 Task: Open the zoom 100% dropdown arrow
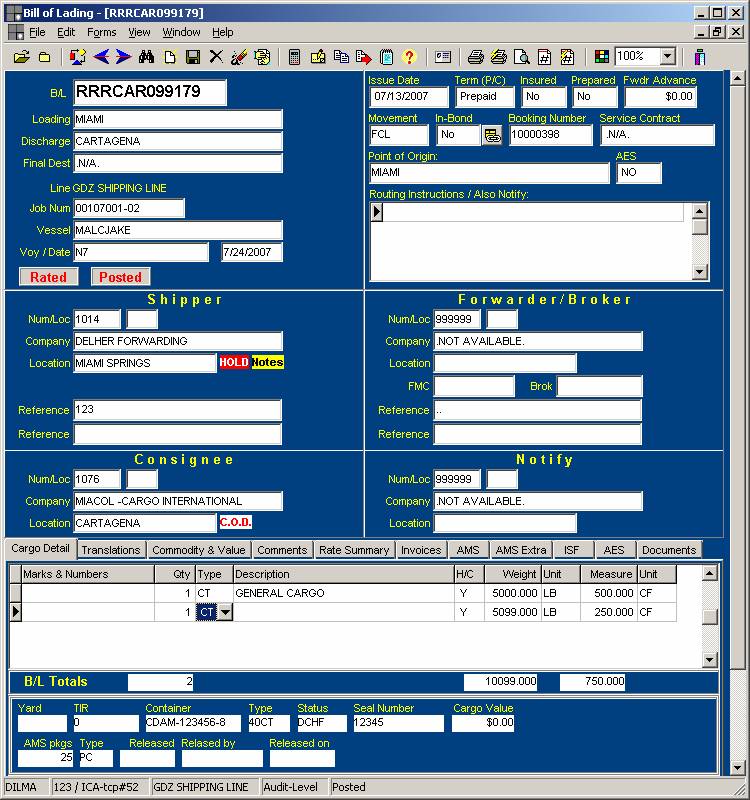click(x=667, y=56)
